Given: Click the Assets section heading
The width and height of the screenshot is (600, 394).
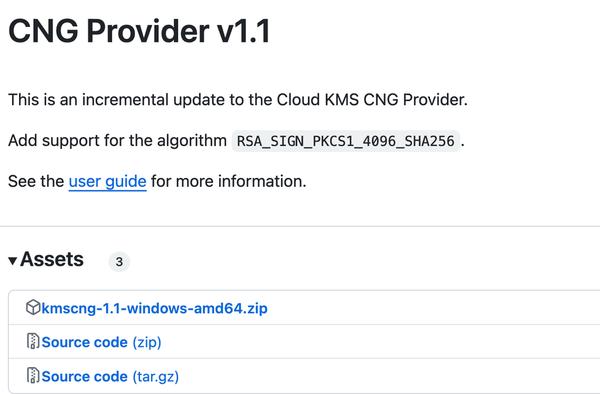Looking at the screenshot, I should [52, 259].
